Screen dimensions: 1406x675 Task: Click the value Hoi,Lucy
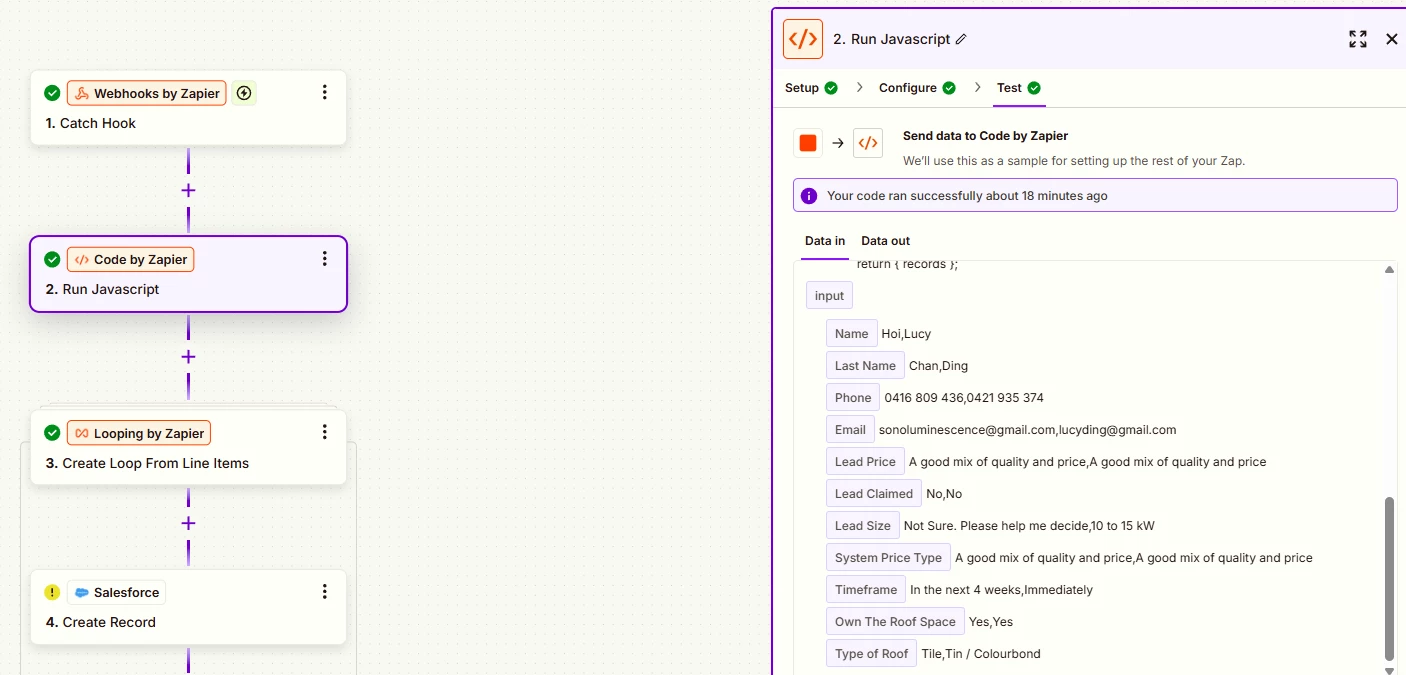(x=906, y=334)
